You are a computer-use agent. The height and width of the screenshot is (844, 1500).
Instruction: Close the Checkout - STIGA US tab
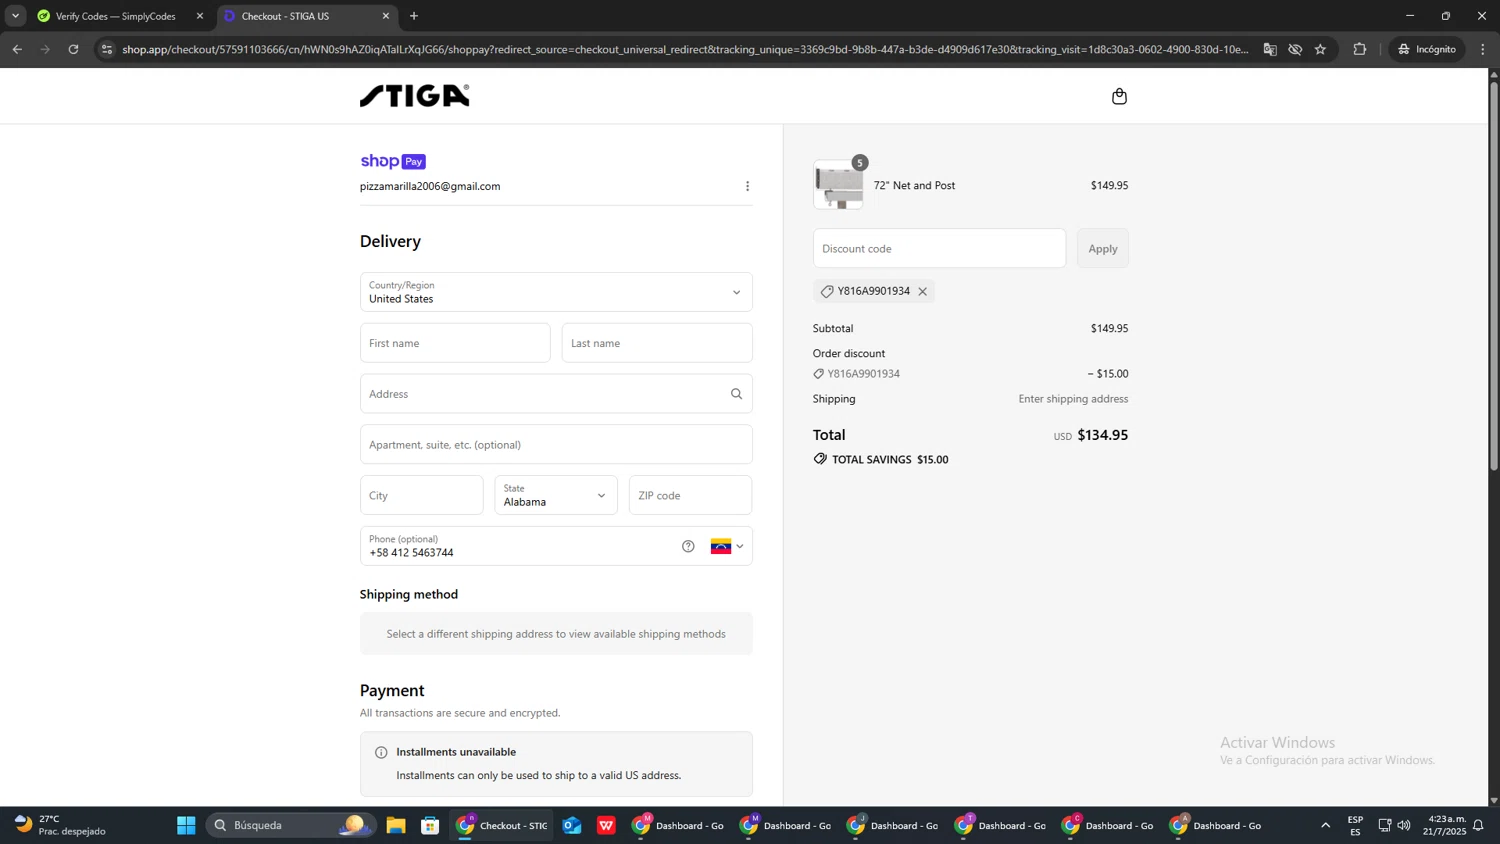point(386,16)
